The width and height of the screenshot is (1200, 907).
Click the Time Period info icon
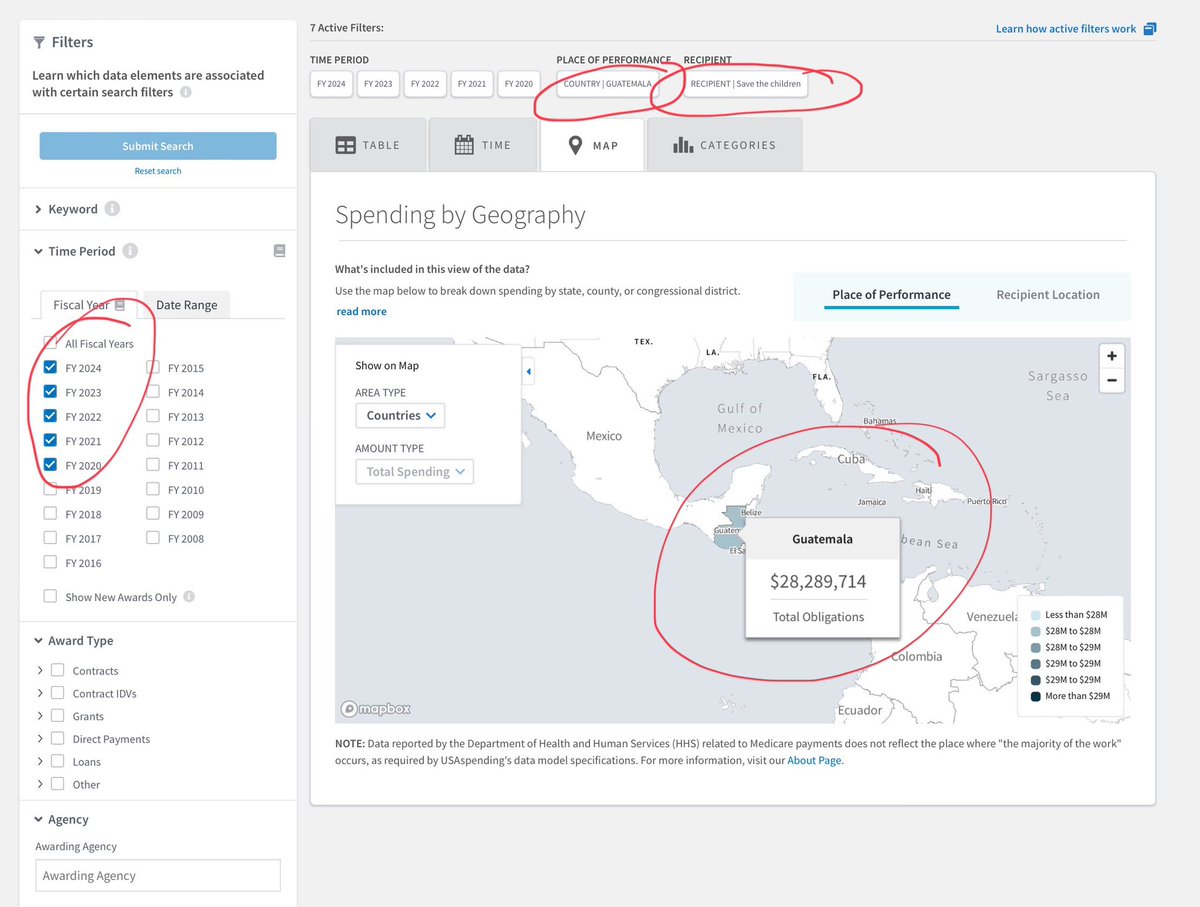click(130, 251)
